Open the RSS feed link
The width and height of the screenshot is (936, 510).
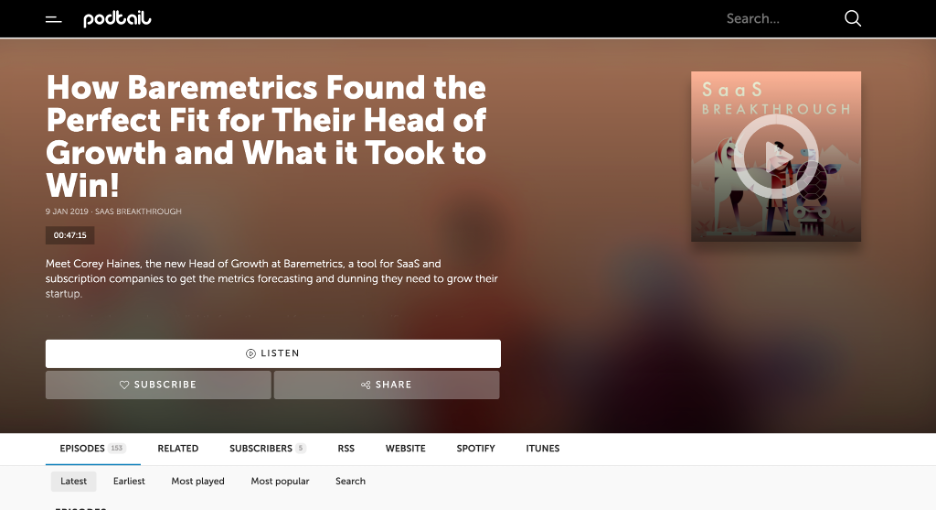(x=346, y=449)
